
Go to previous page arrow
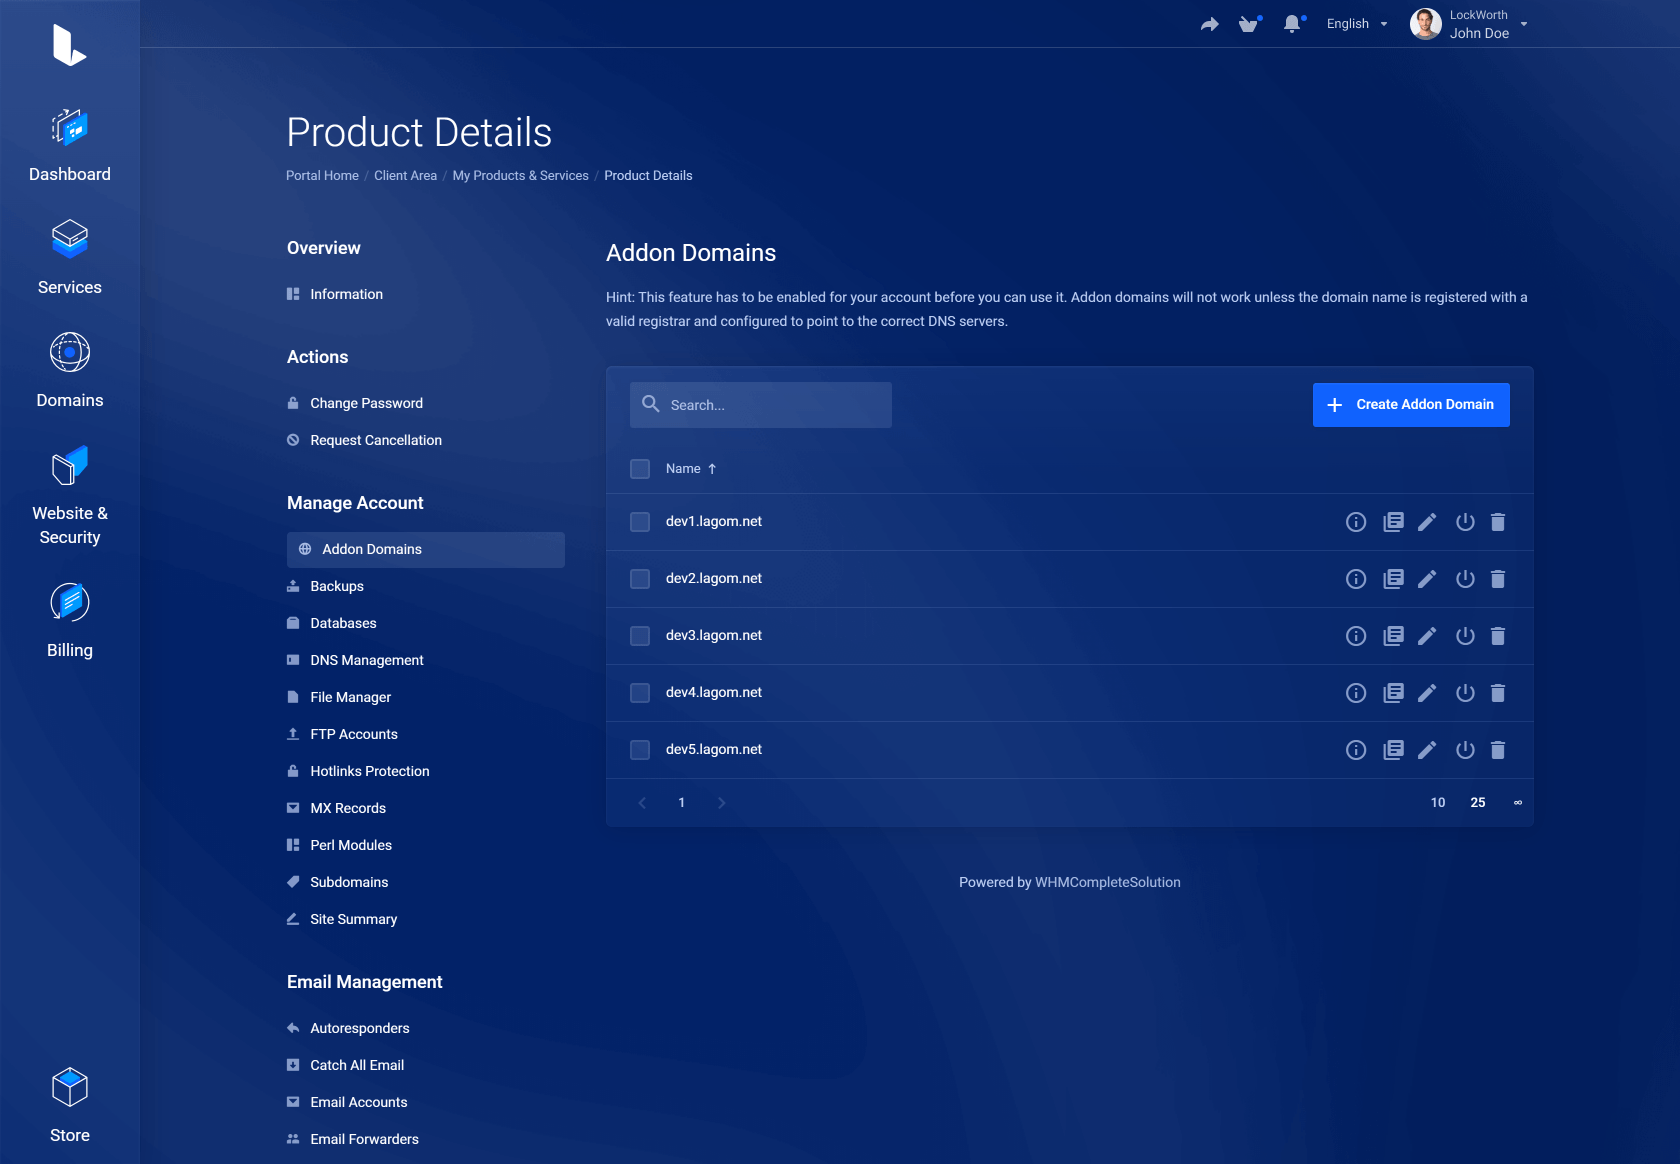[x=642, y=803]
